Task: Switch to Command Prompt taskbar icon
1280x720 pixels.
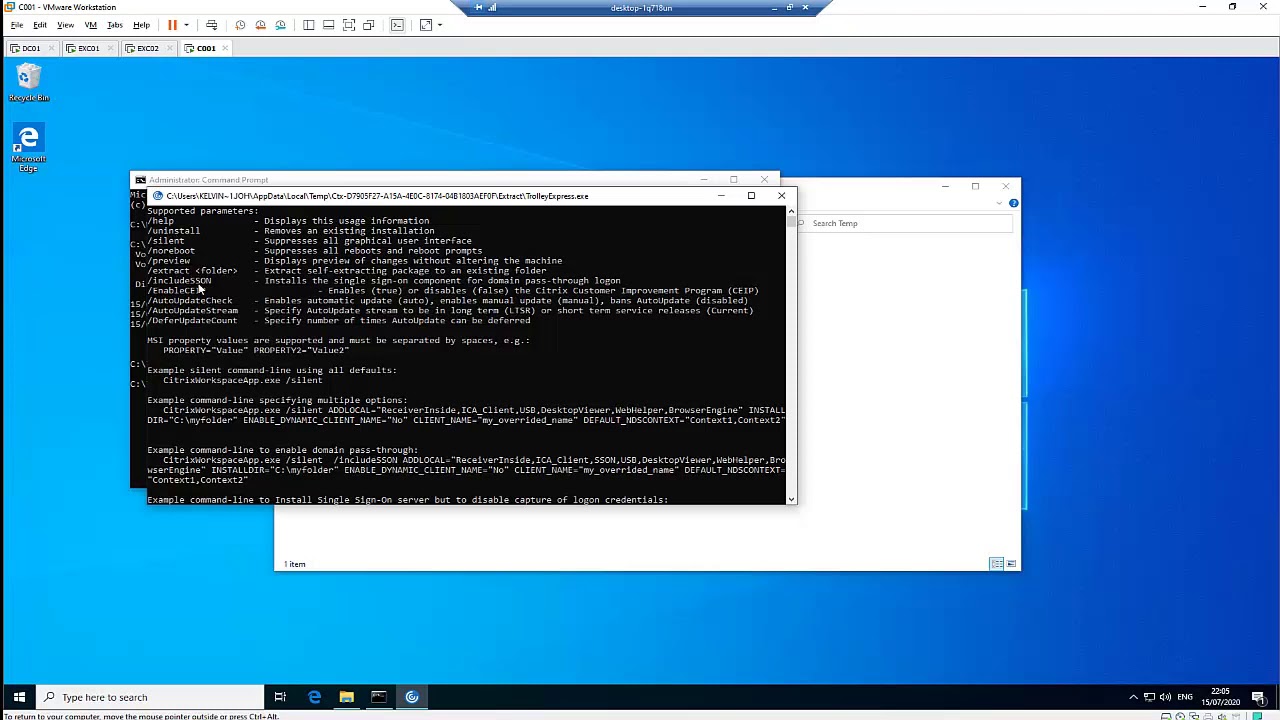Action: click(379, 697)
